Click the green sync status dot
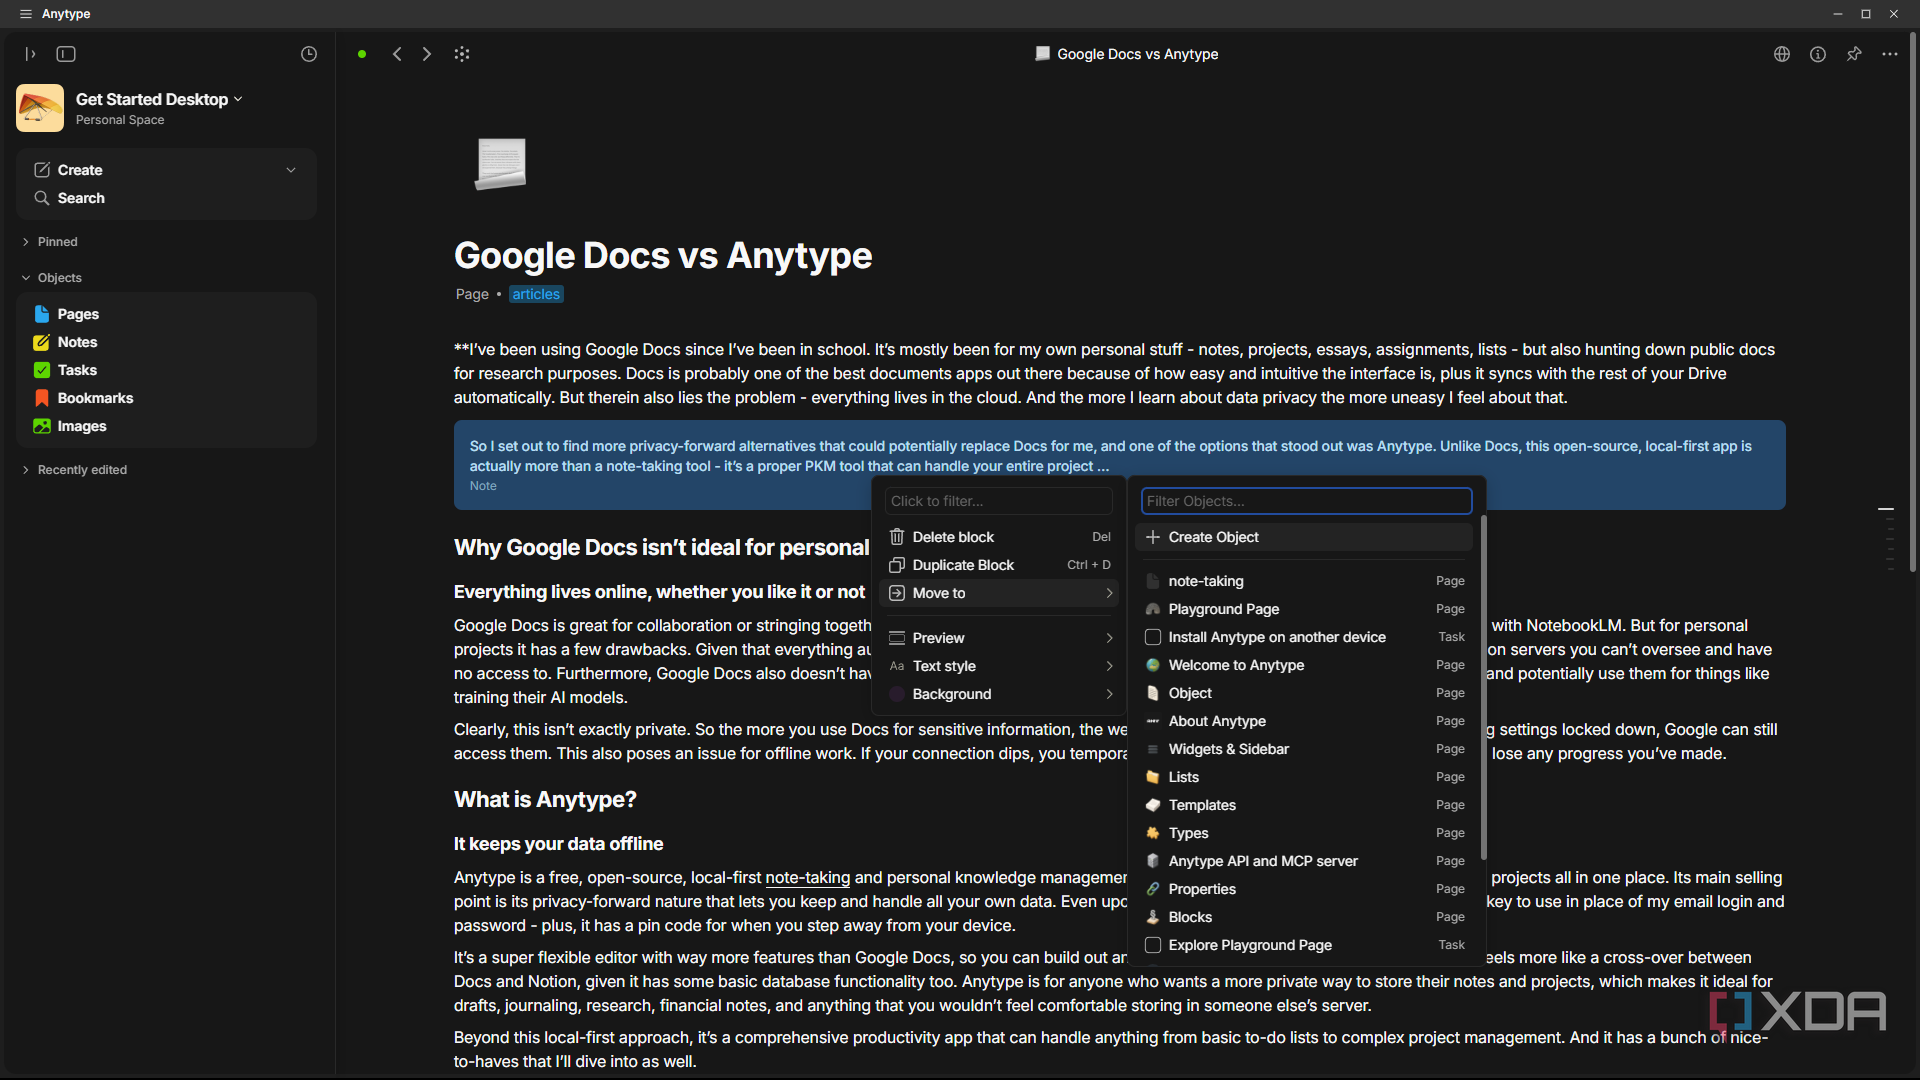The image size is (1920, 1080). (362, 54)
